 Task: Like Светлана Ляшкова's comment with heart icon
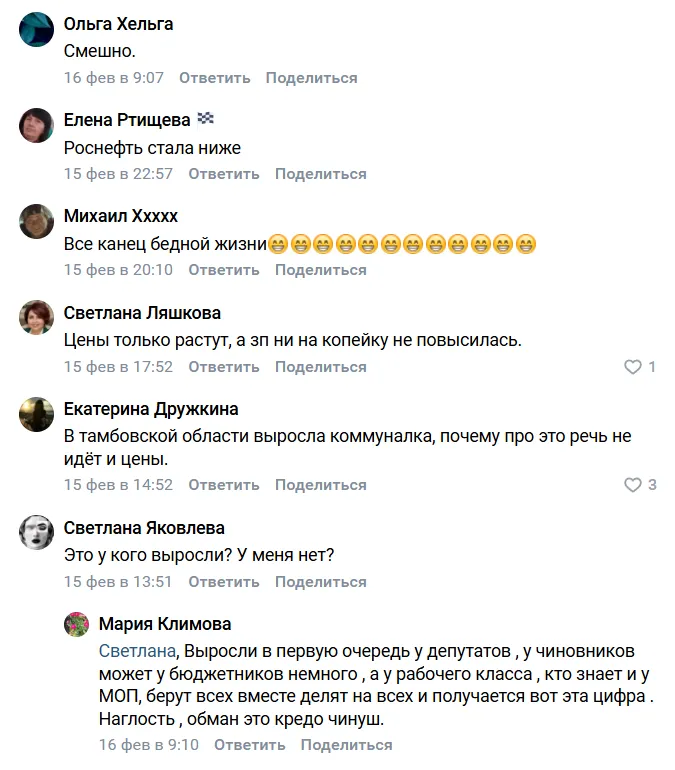(632, 367)
